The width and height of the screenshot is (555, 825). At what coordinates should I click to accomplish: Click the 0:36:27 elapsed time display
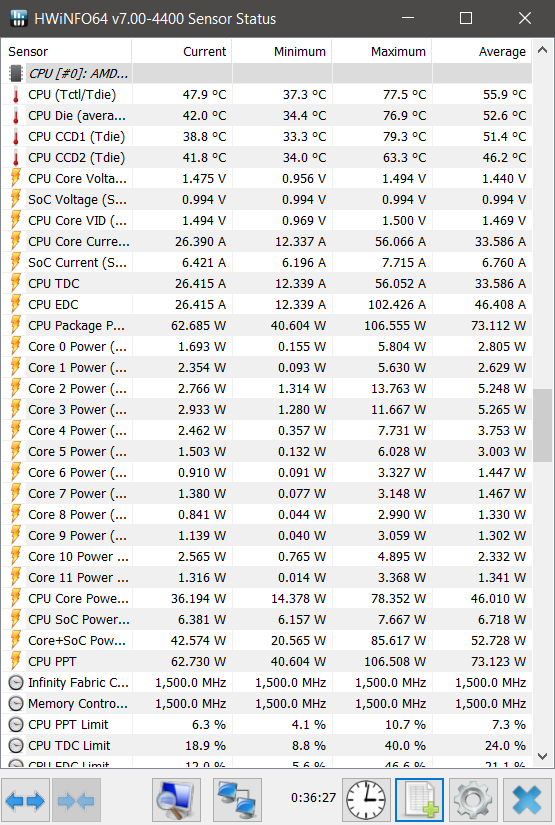(314, 798)
